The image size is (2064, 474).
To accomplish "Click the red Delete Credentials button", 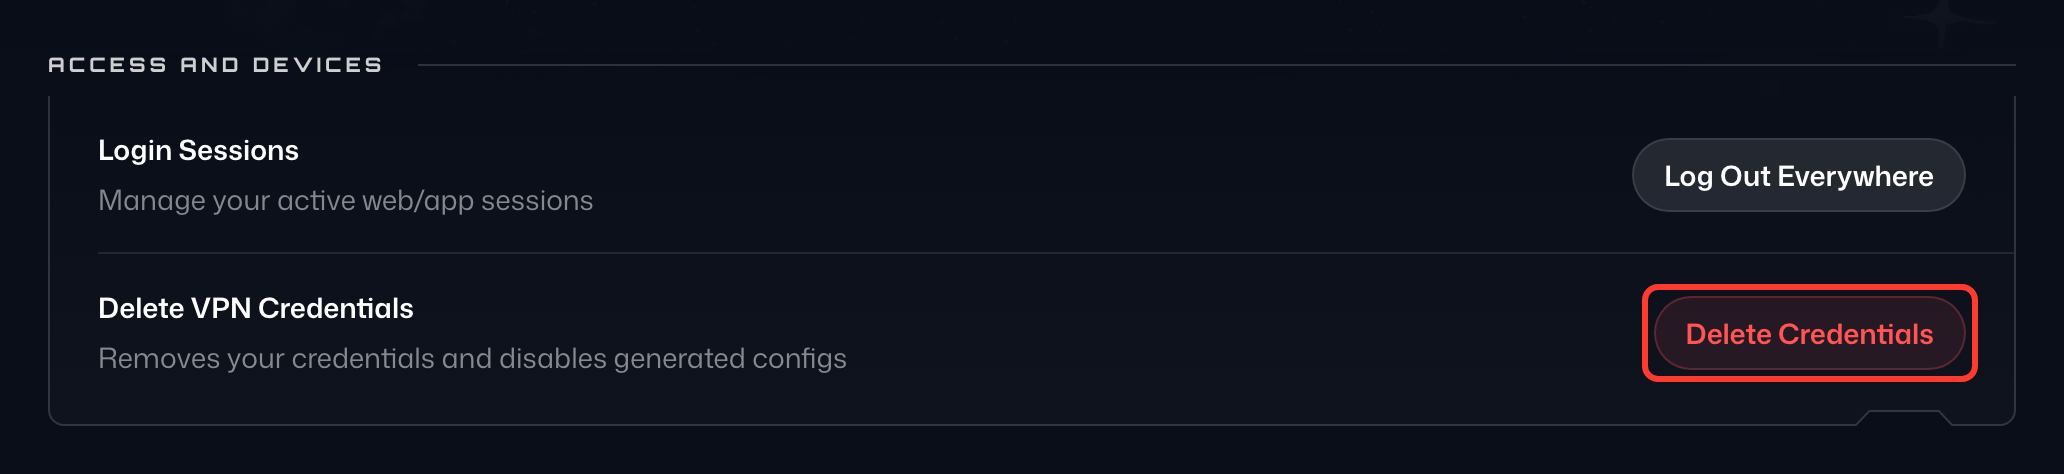I will (1809, 333).
